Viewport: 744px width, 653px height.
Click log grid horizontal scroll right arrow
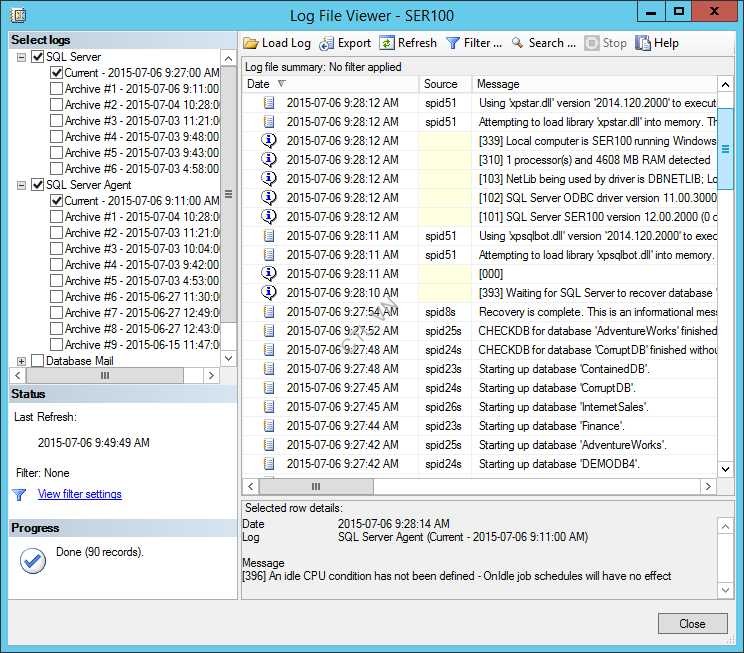(708, 486)
